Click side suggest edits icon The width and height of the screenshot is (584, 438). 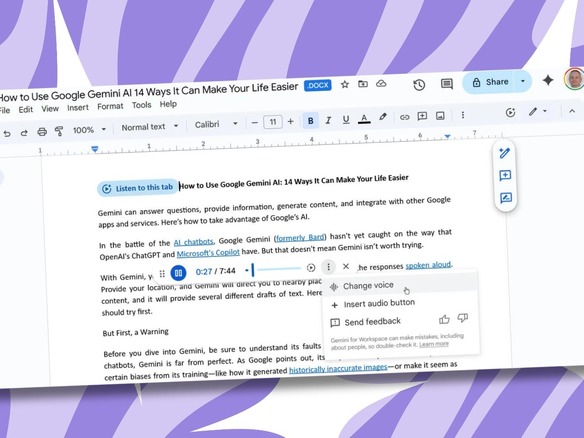tap(506, 198)
